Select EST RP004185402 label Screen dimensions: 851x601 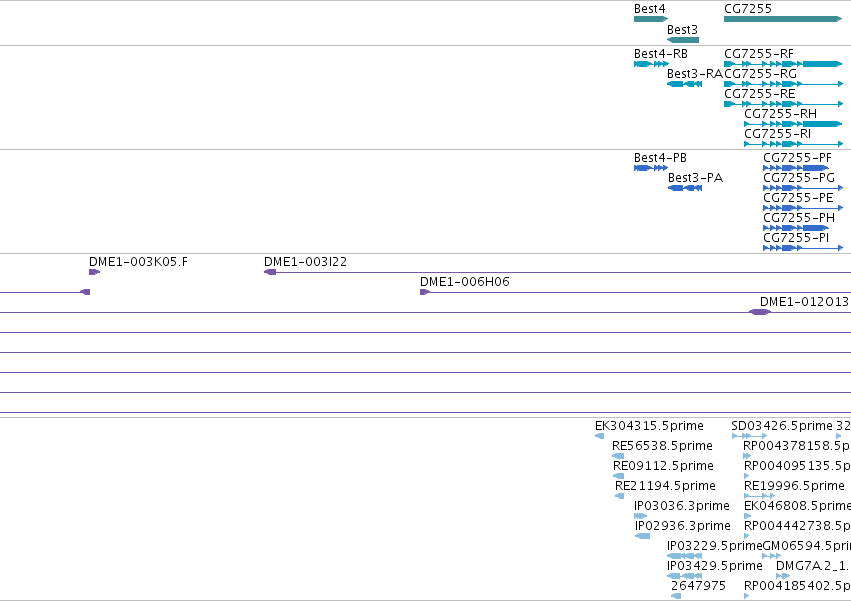click(797, 587)
